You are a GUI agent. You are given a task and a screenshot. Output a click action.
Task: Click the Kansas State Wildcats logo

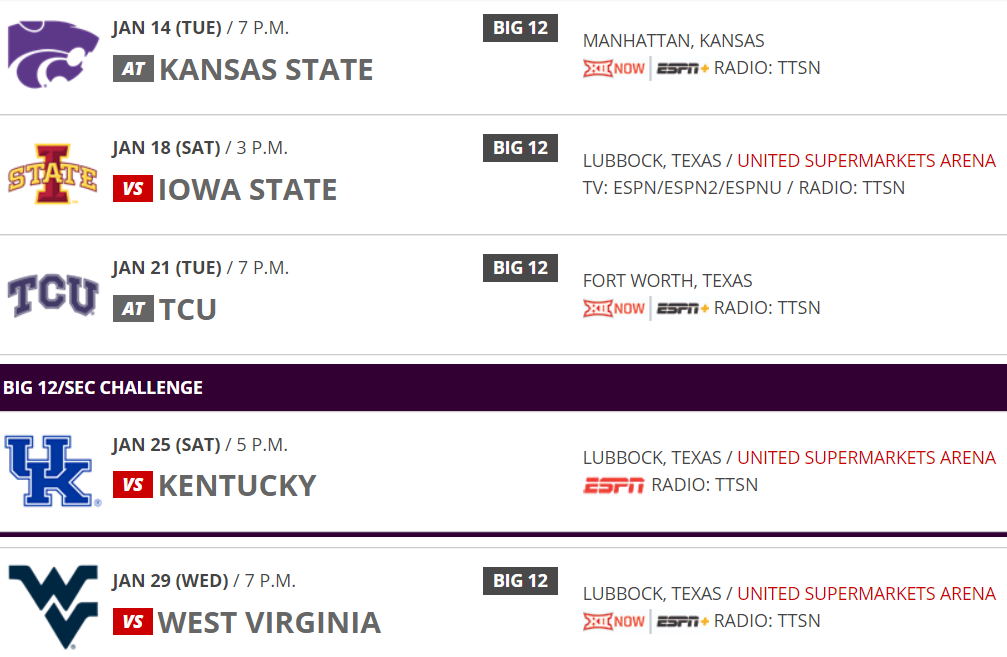click(53, 54)
